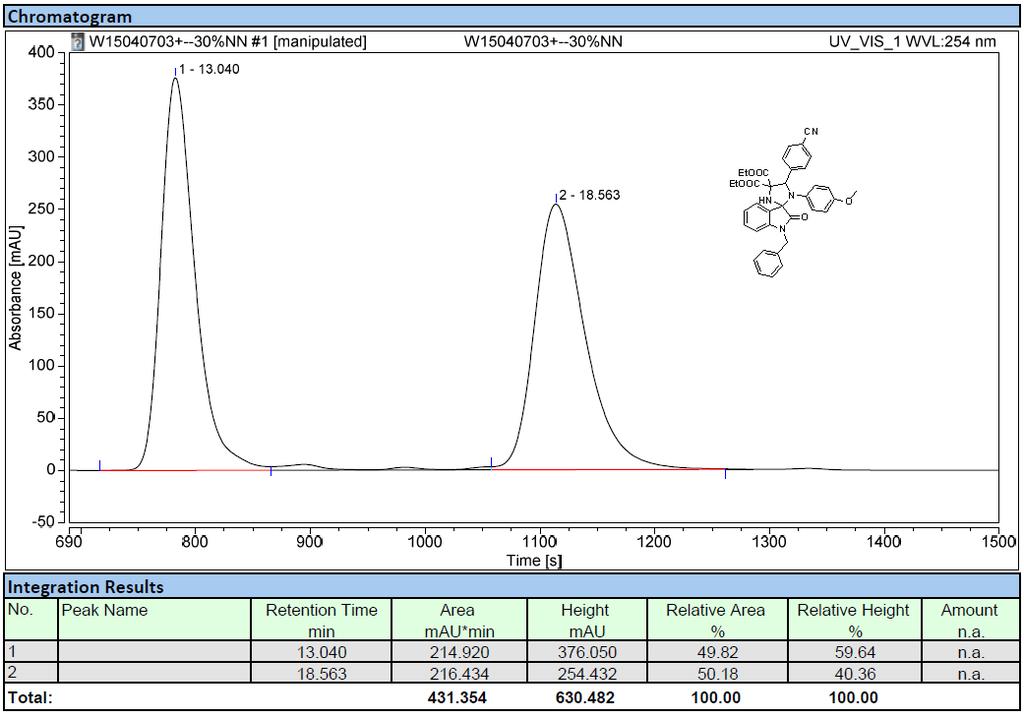Click area cell '214.920'

coord(460,652)
